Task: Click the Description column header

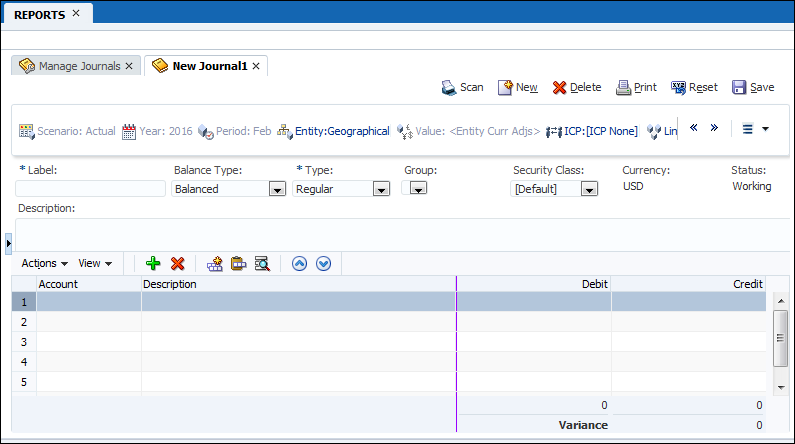Action: [299, 284]
